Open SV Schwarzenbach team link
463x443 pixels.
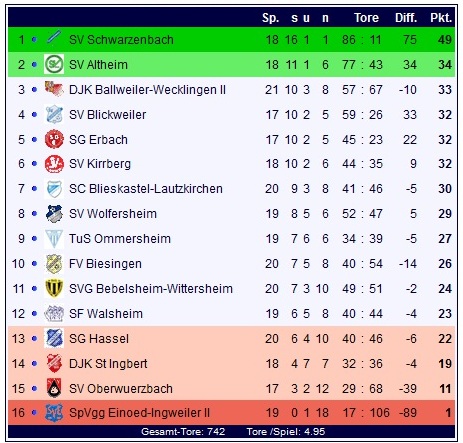tap(121, 40)
